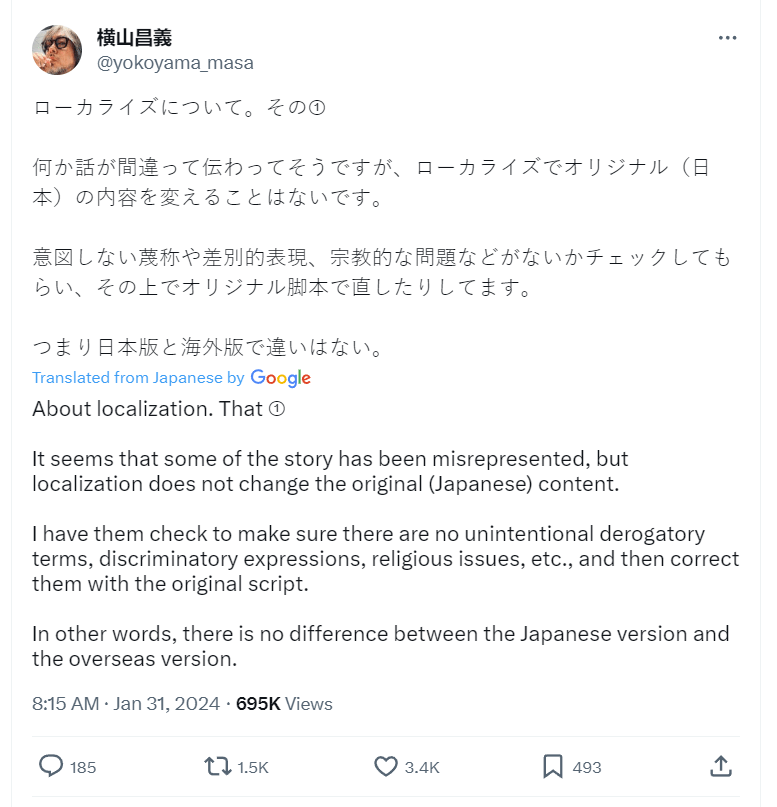
Task: Click the Japanese line つまり日本版と海外版で違いはない
Action: pyautogui.click(x=208, y=349)
